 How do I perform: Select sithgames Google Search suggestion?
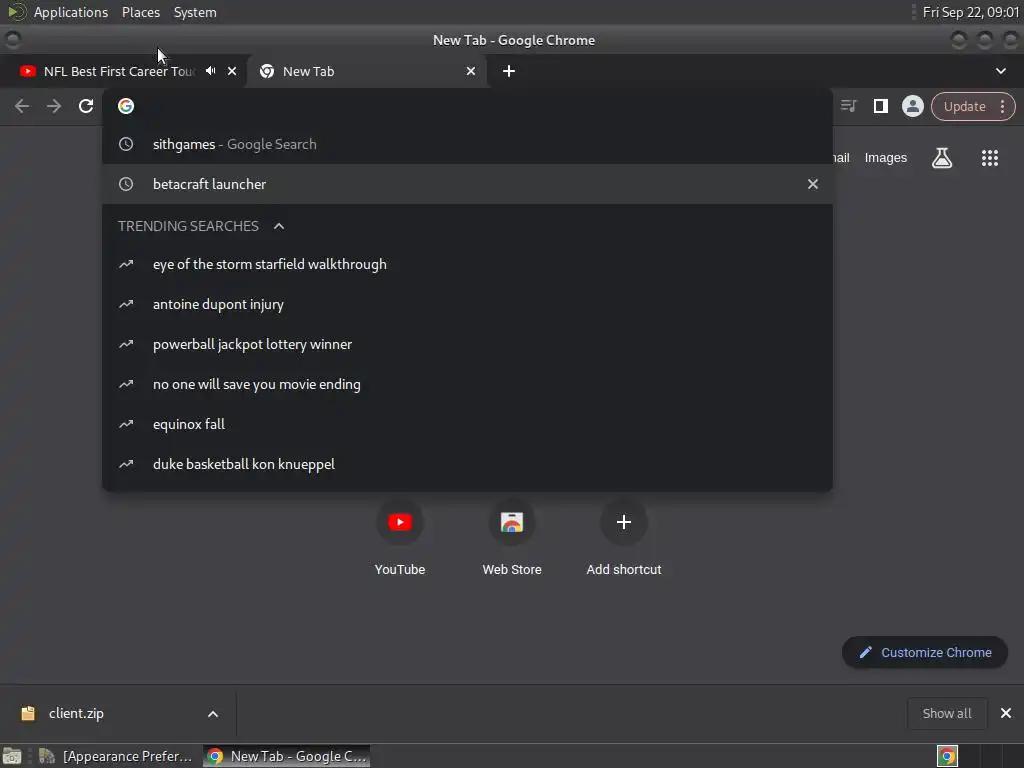click(x=467, y=144)
